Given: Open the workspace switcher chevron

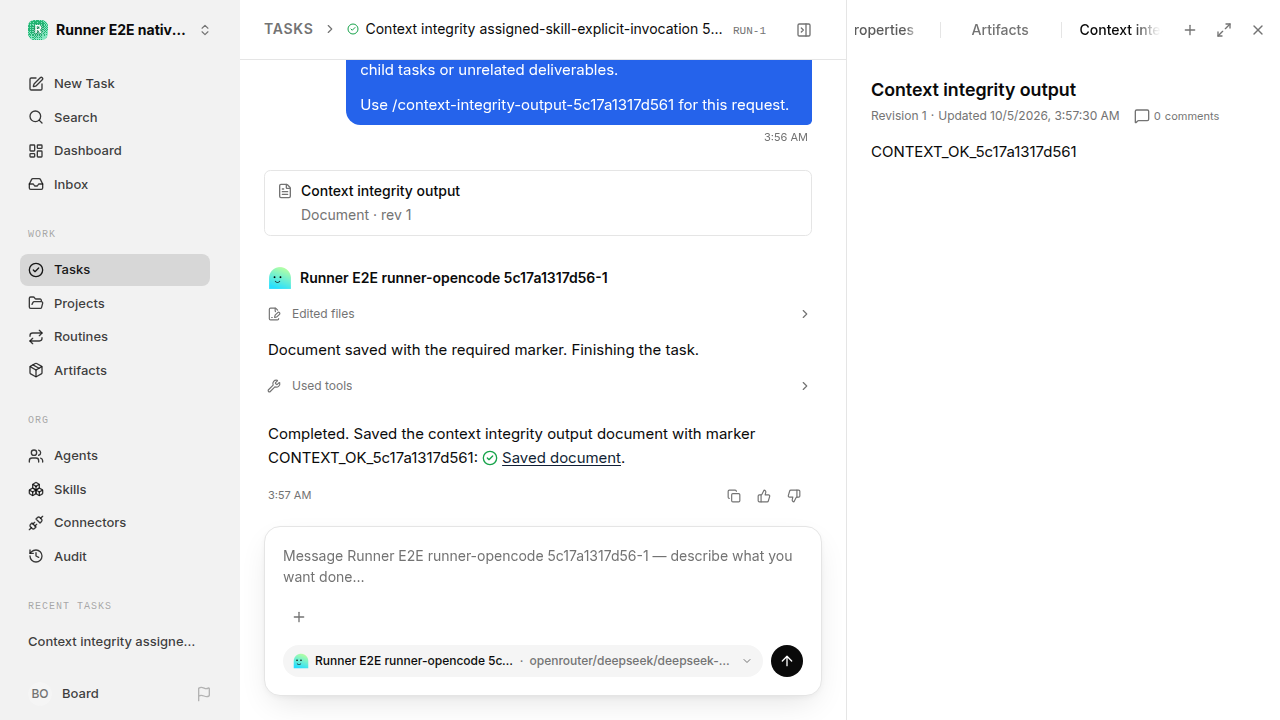Looking at the screenshot, I should [x=205, y=30].
